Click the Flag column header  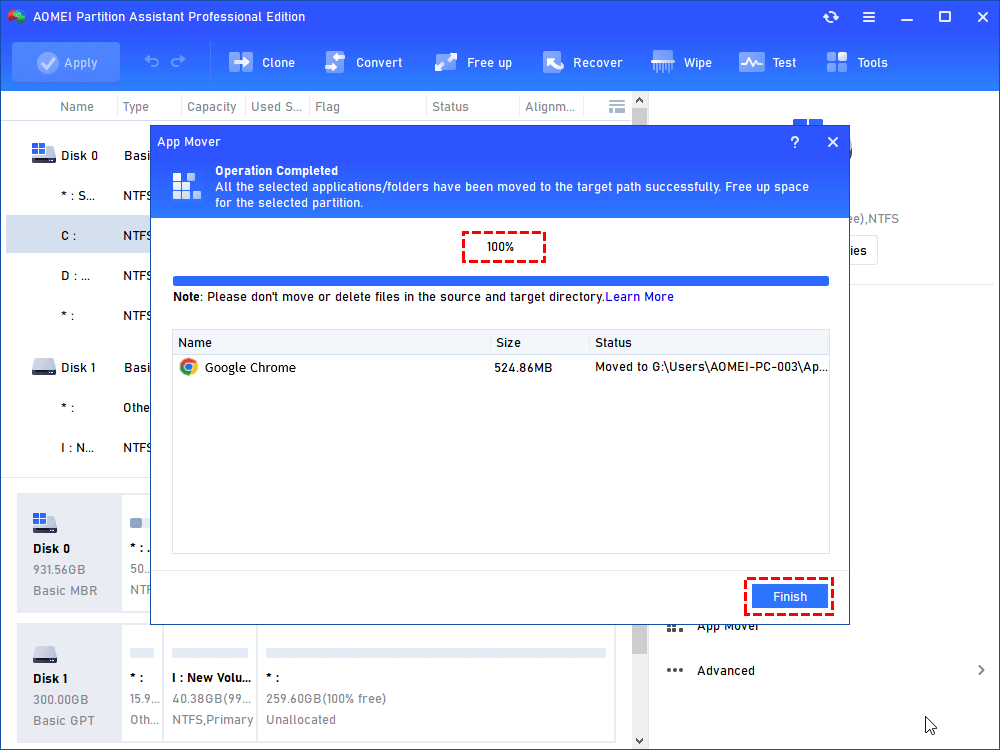coord(327,107)
